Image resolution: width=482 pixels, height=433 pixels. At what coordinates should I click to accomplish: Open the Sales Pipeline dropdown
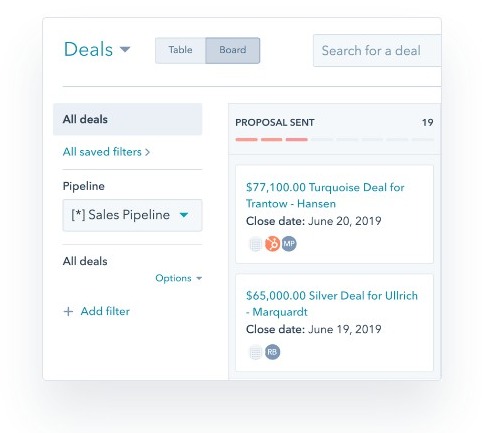[132, 215]
